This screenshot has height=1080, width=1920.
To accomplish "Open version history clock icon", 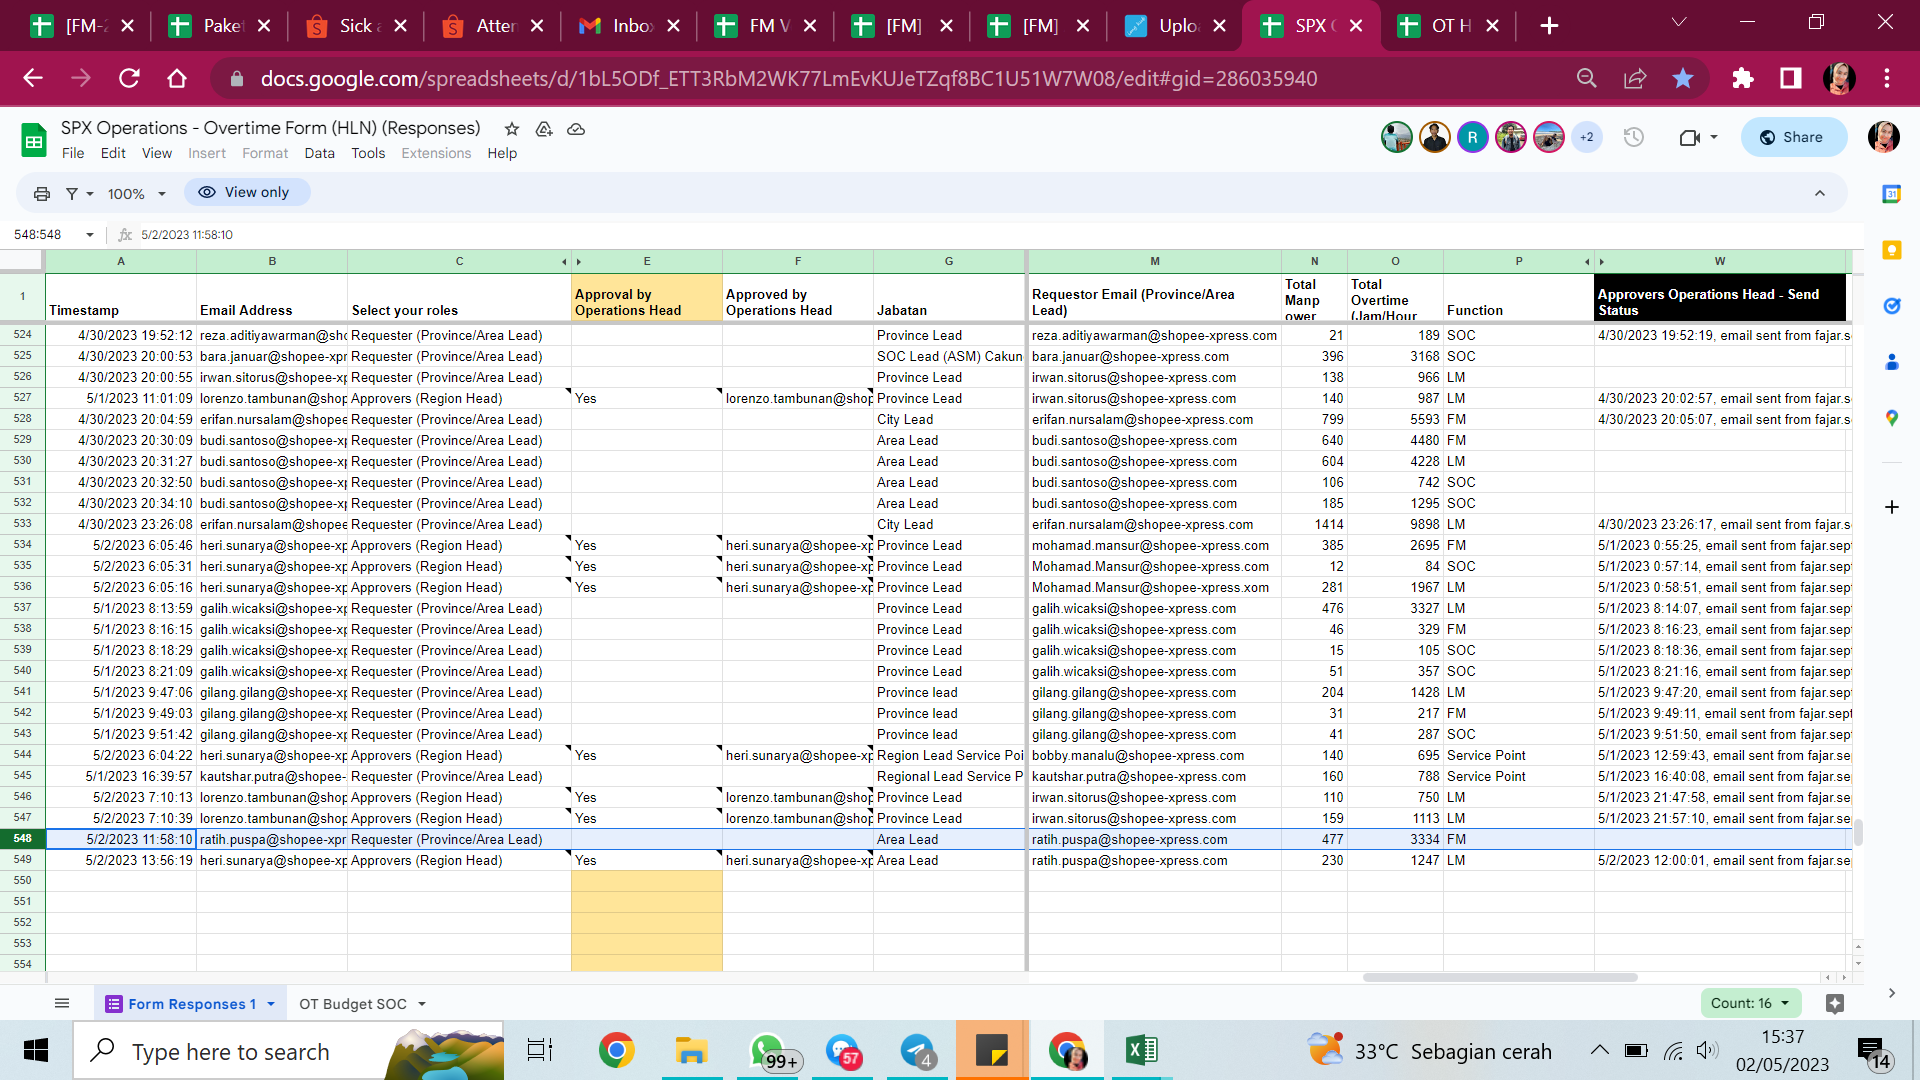I will [1634, 138].
